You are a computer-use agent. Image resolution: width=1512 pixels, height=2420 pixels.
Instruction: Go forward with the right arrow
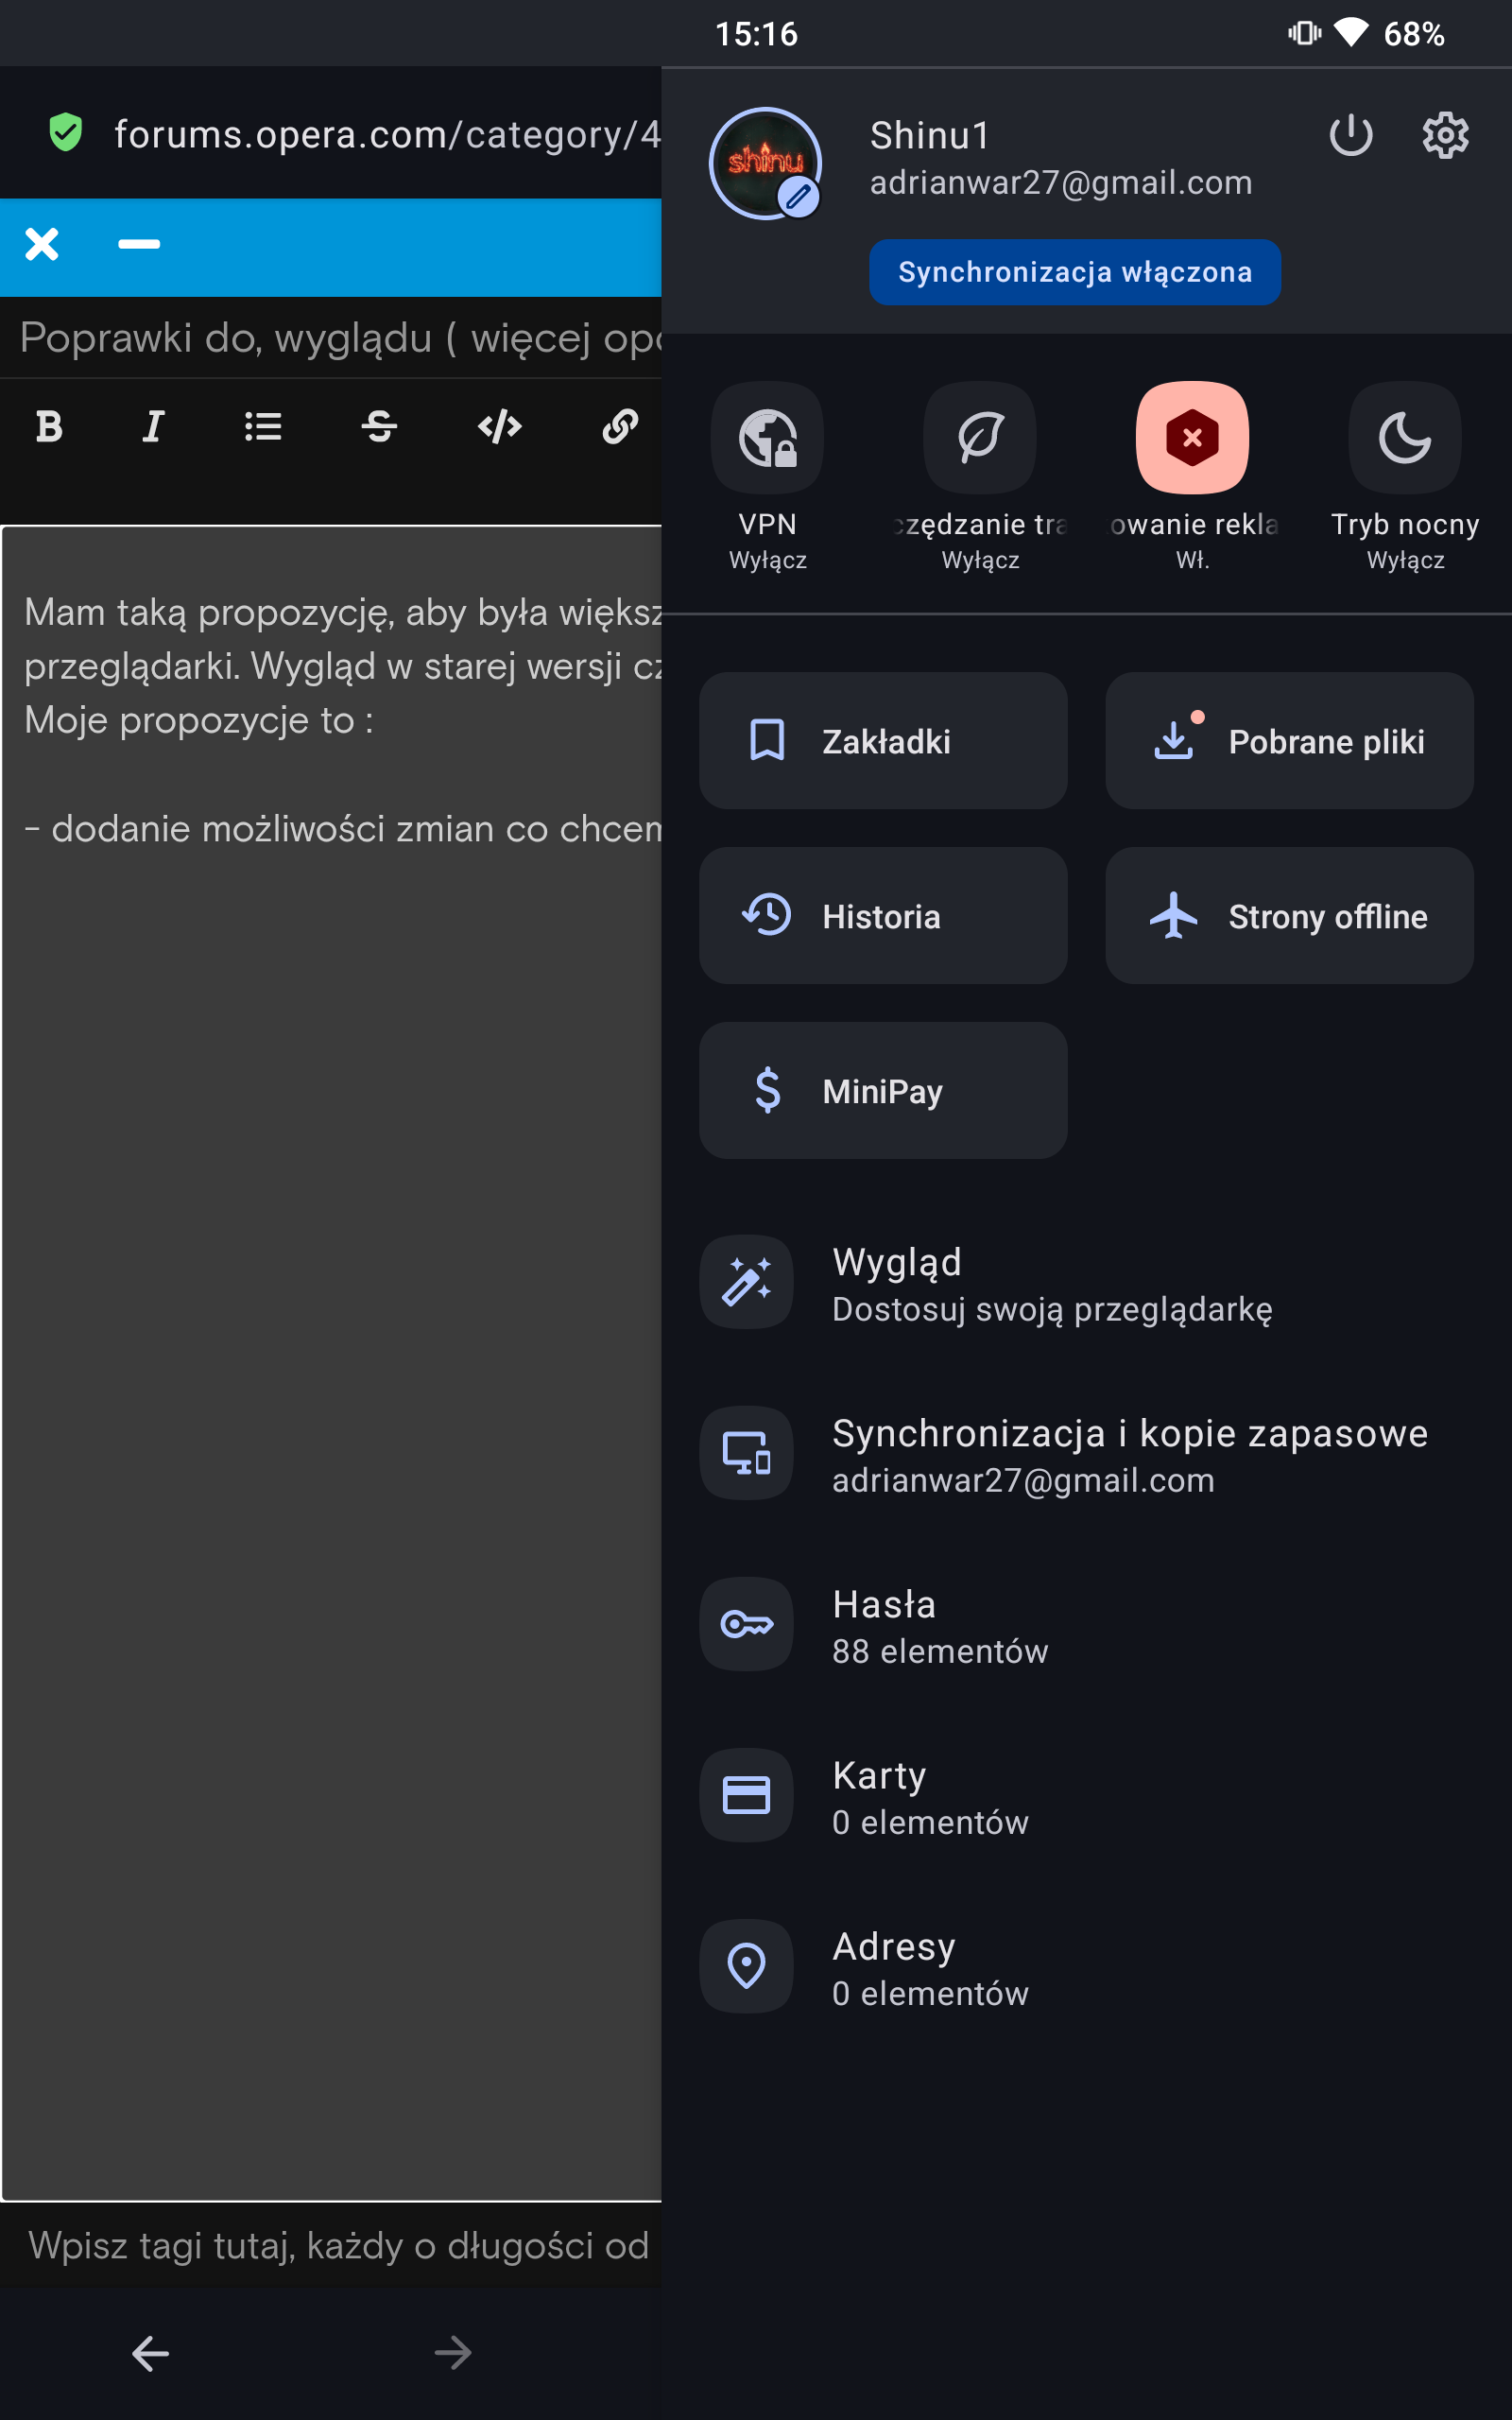453,2353
